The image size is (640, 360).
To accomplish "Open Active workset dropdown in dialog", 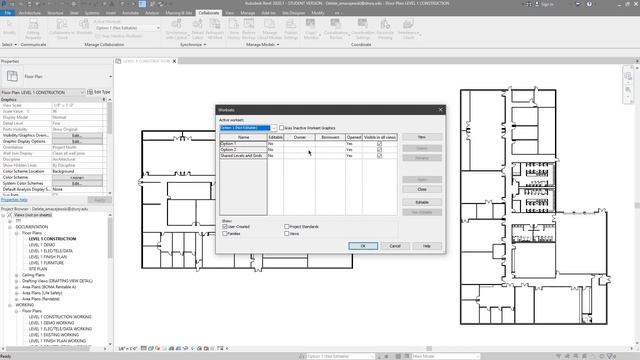I will pyautogui.click(x=274, y=128).
